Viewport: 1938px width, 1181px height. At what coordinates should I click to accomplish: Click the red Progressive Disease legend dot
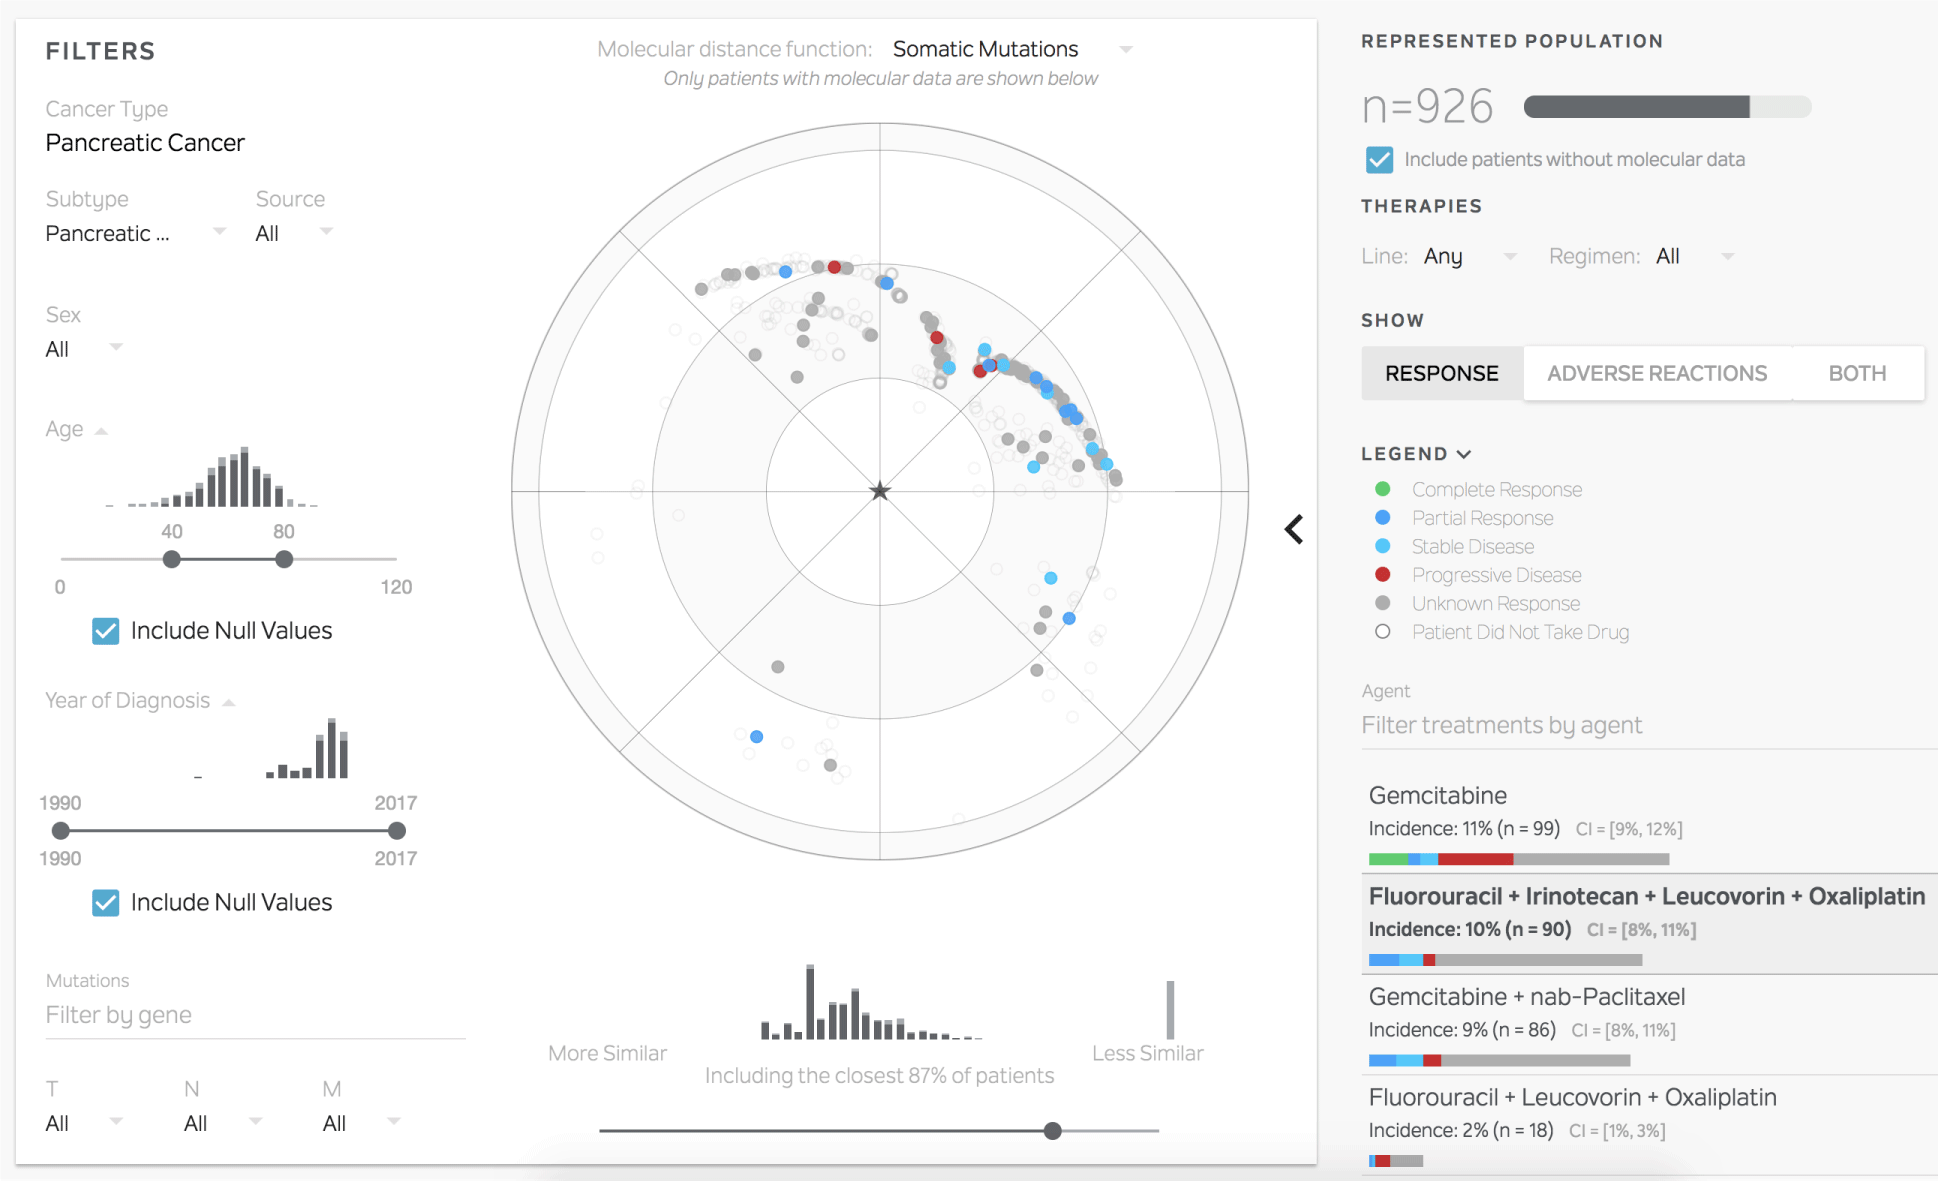pyautogui.click(x=1382, y=574)
